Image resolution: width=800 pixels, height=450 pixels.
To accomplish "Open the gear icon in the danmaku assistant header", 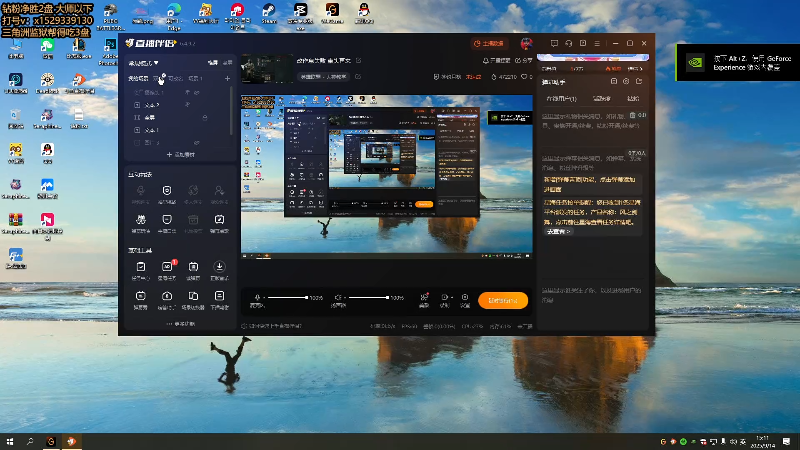I will (x=626, y=81).
